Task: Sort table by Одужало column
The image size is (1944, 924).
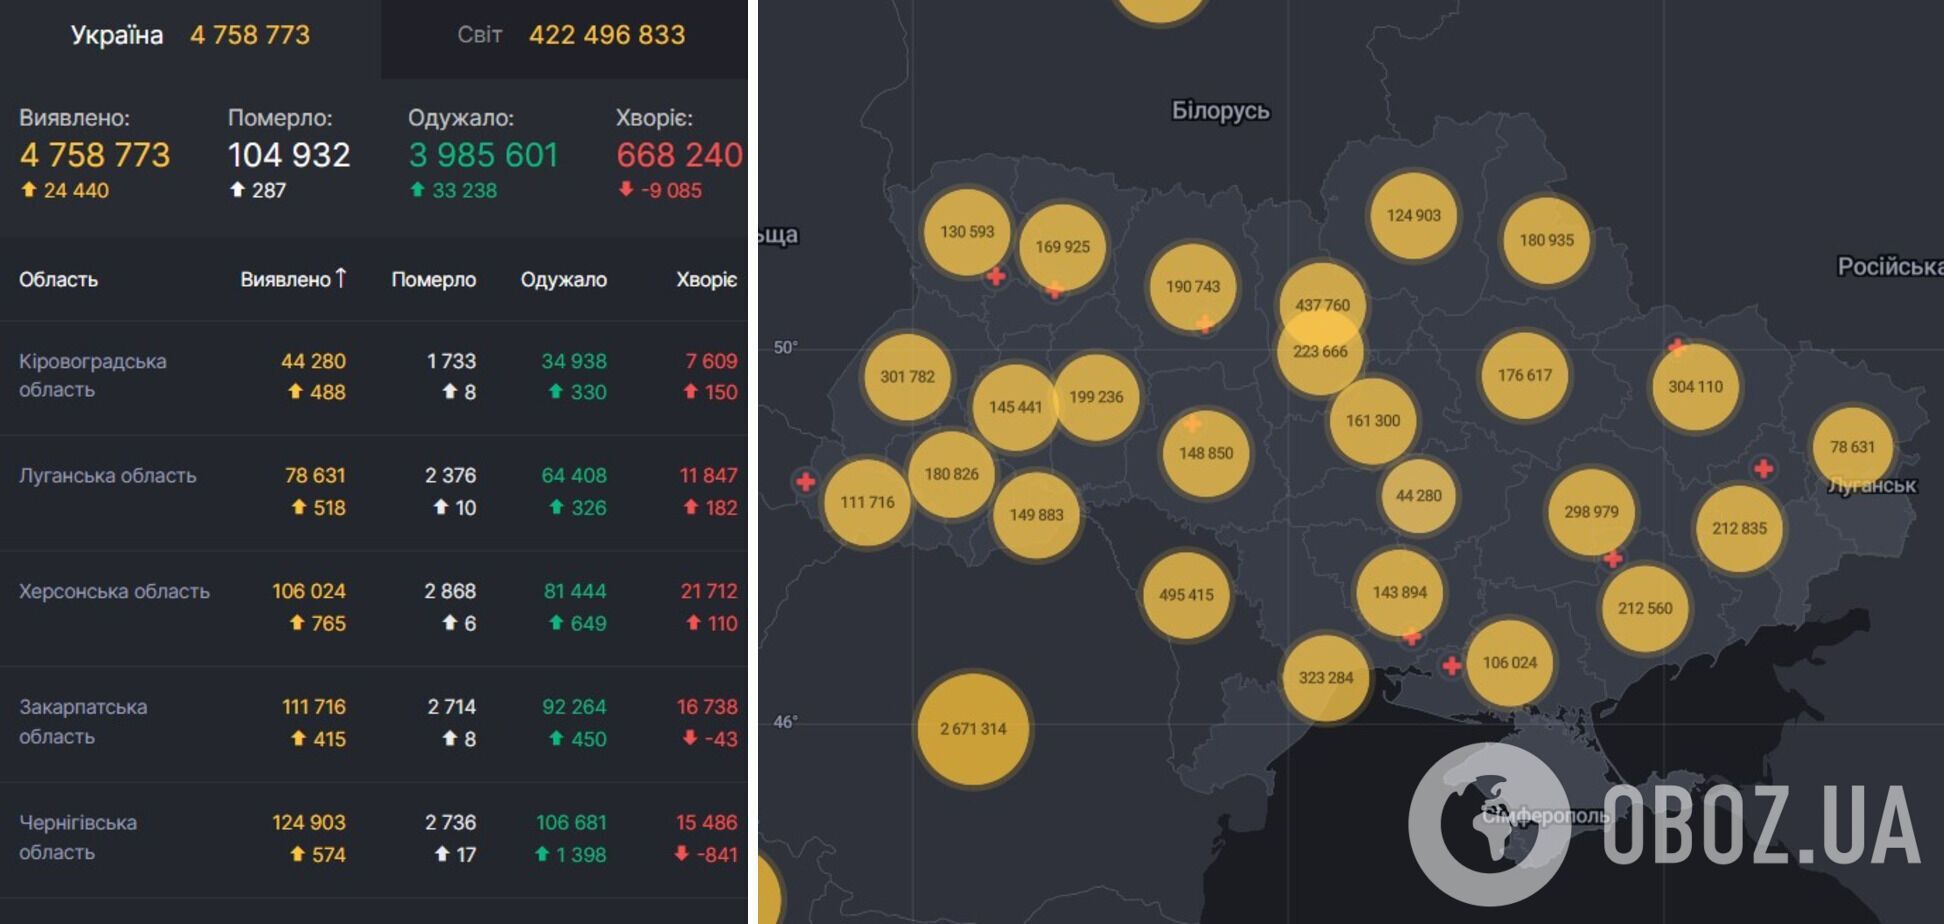Action: 563,280
